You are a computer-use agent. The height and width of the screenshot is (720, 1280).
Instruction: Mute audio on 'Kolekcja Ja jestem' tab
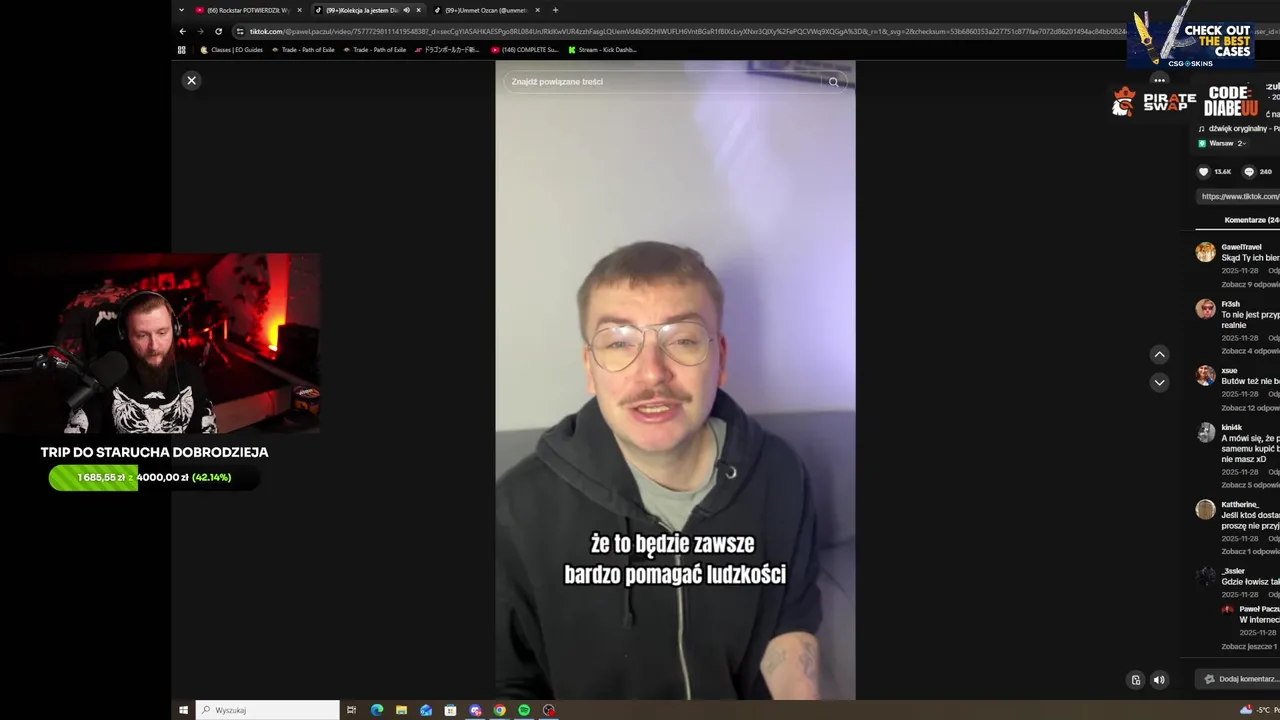click(406, 10)
